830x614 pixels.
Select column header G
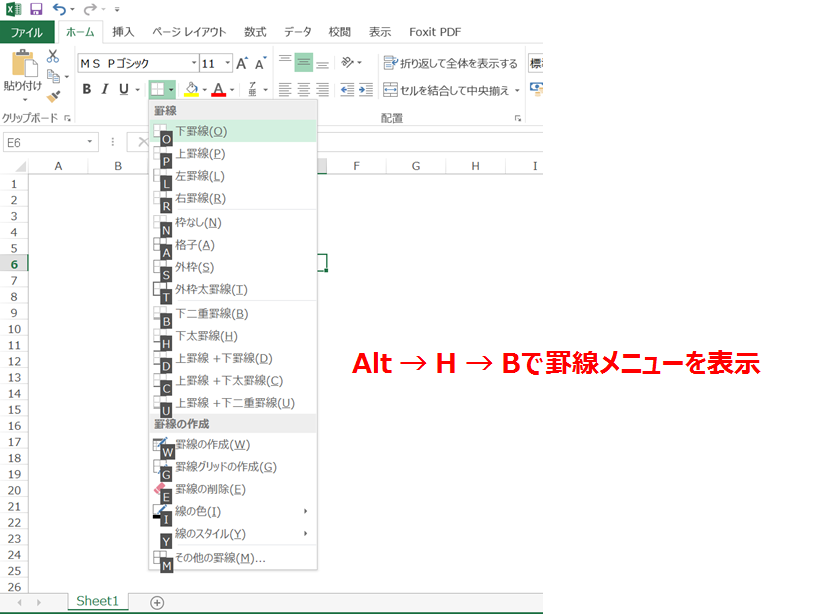[x=416, y=166]
